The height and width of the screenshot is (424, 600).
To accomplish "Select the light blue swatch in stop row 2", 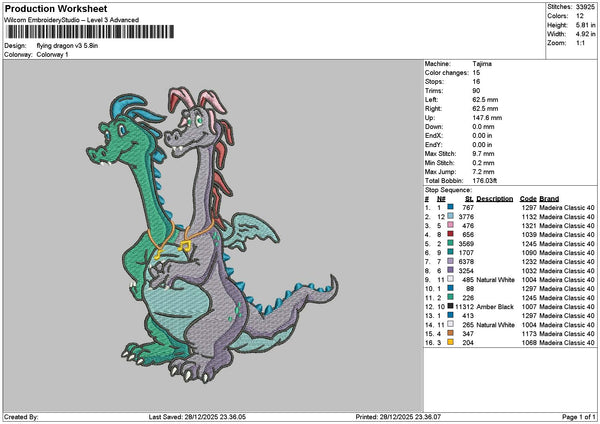I will (x=450, y=216).
